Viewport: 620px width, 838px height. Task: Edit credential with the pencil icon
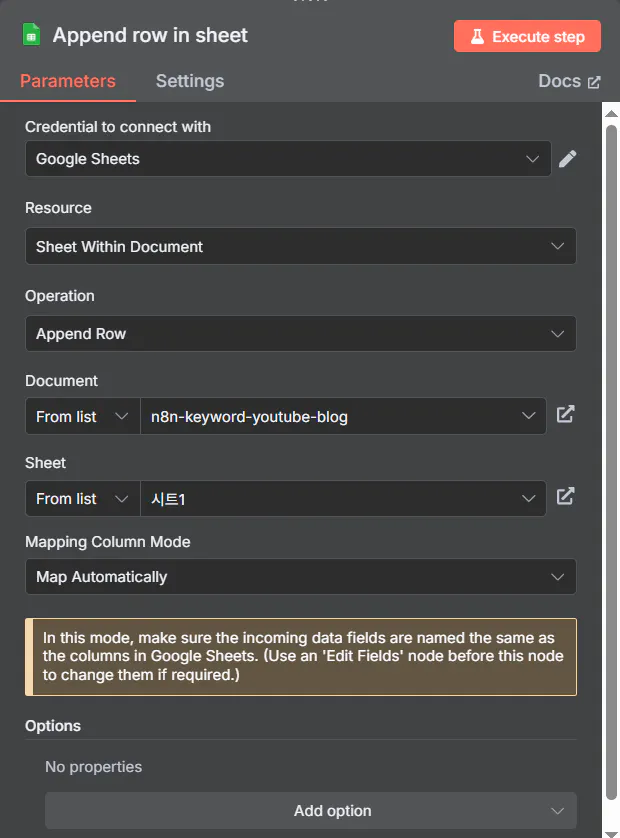pyautogui.click(x=567, y=159)
